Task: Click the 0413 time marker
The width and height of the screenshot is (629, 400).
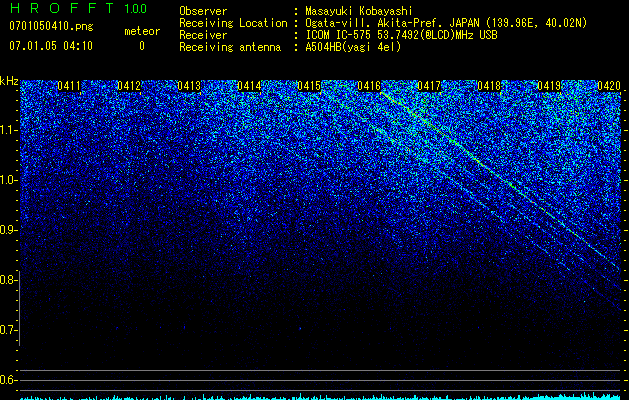Action: (x=189, y=86)
